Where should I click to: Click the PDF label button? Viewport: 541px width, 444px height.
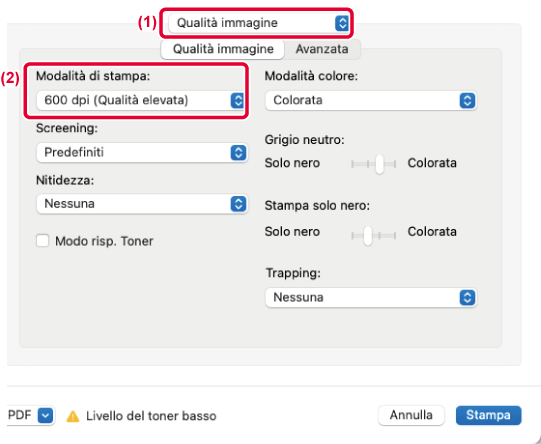[19, 415]
